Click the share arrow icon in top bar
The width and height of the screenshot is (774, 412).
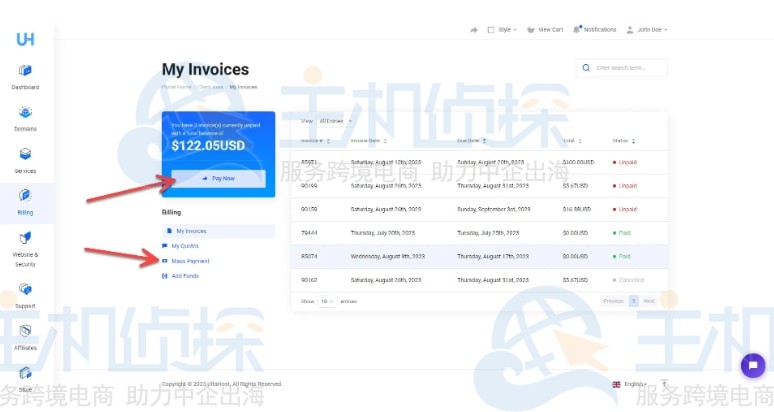pyautogui.click(x=473, y=30)
